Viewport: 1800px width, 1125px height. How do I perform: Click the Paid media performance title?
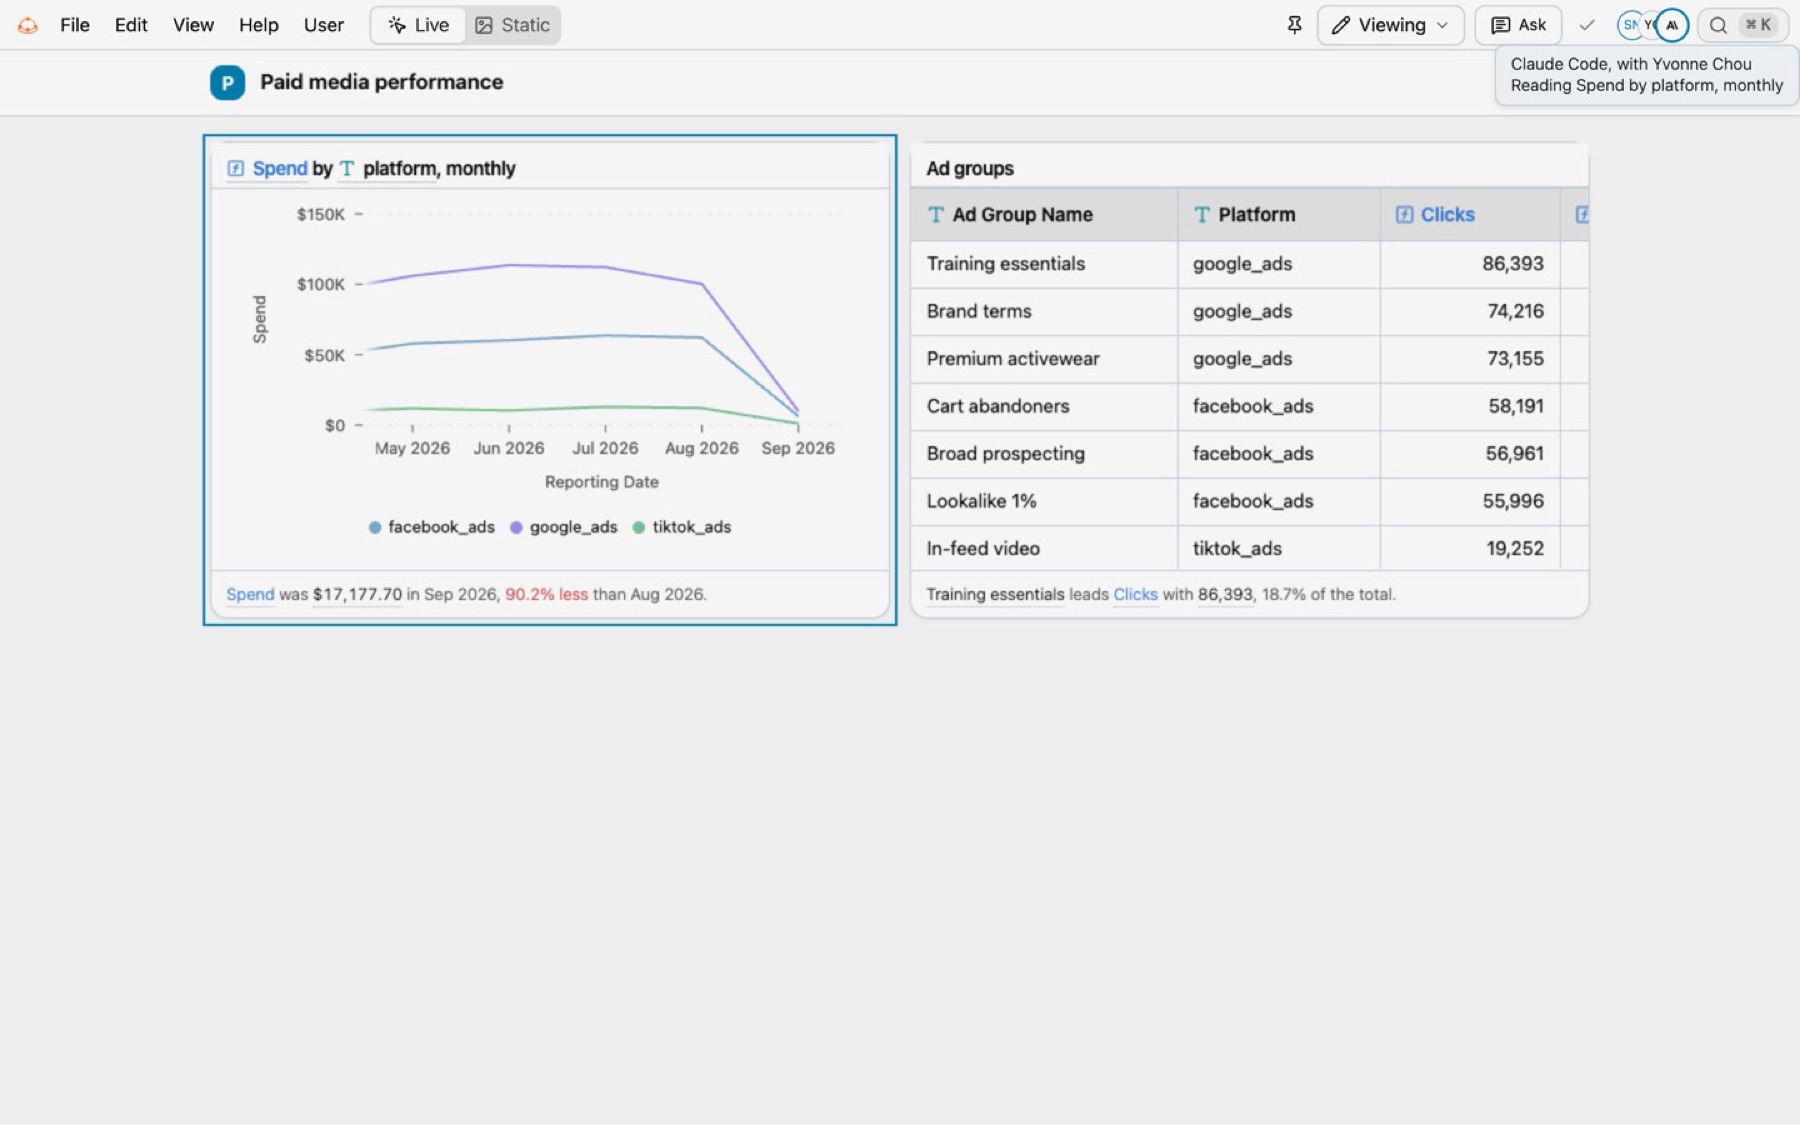point(381,82)
